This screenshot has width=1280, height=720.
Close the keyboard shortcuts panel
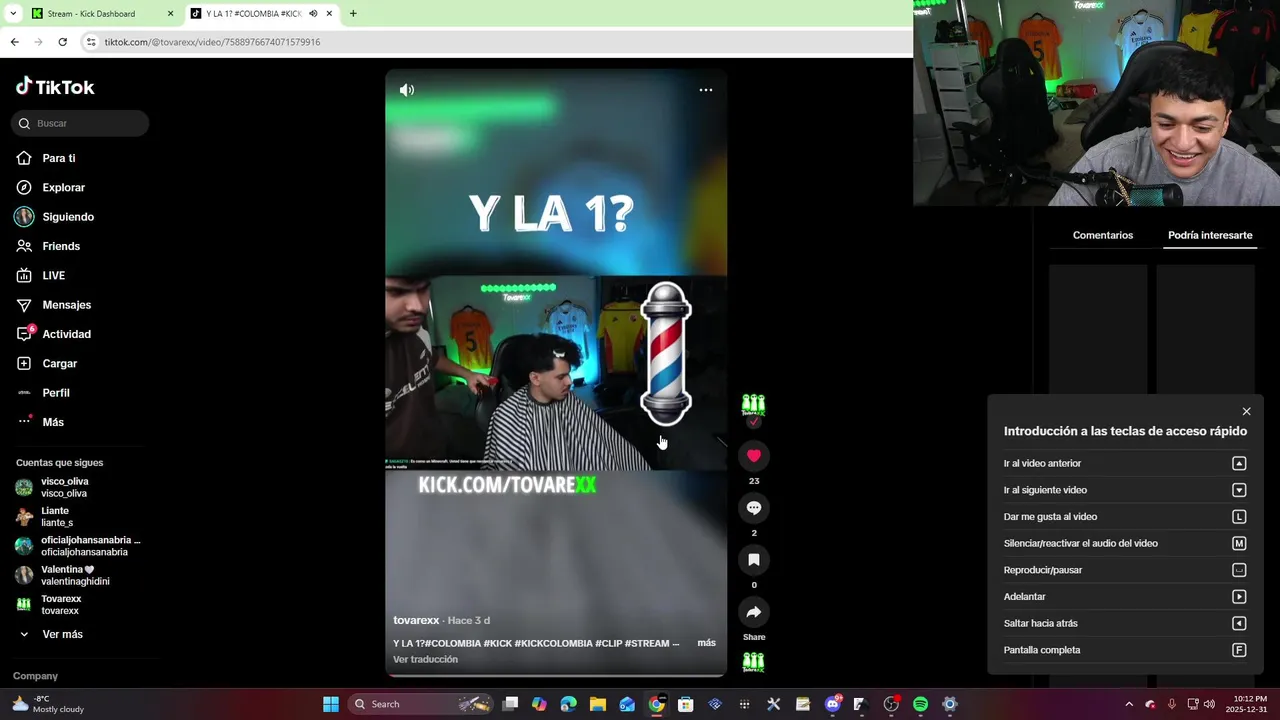(1246, 412)
